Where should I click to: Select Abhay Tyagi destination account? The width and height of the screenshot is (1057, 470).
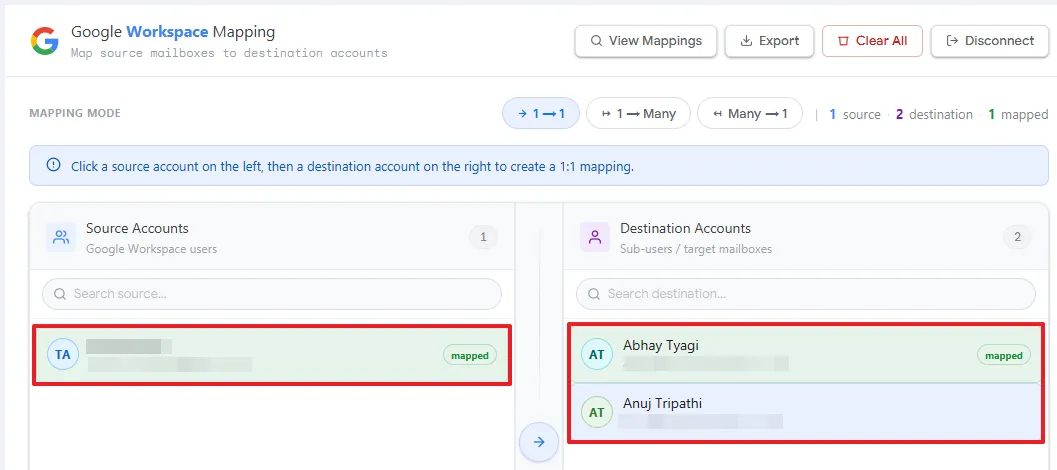coord(806,355)
